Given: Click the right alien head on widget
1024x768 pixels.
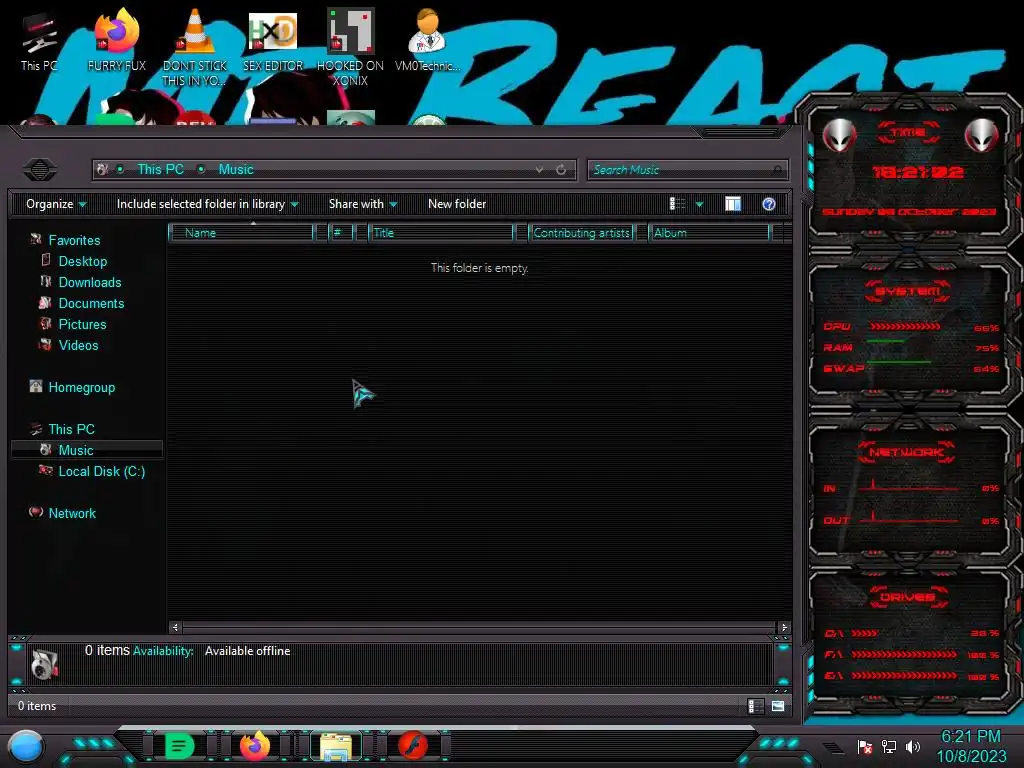Looking at the screenshot, I should point(981,135).
